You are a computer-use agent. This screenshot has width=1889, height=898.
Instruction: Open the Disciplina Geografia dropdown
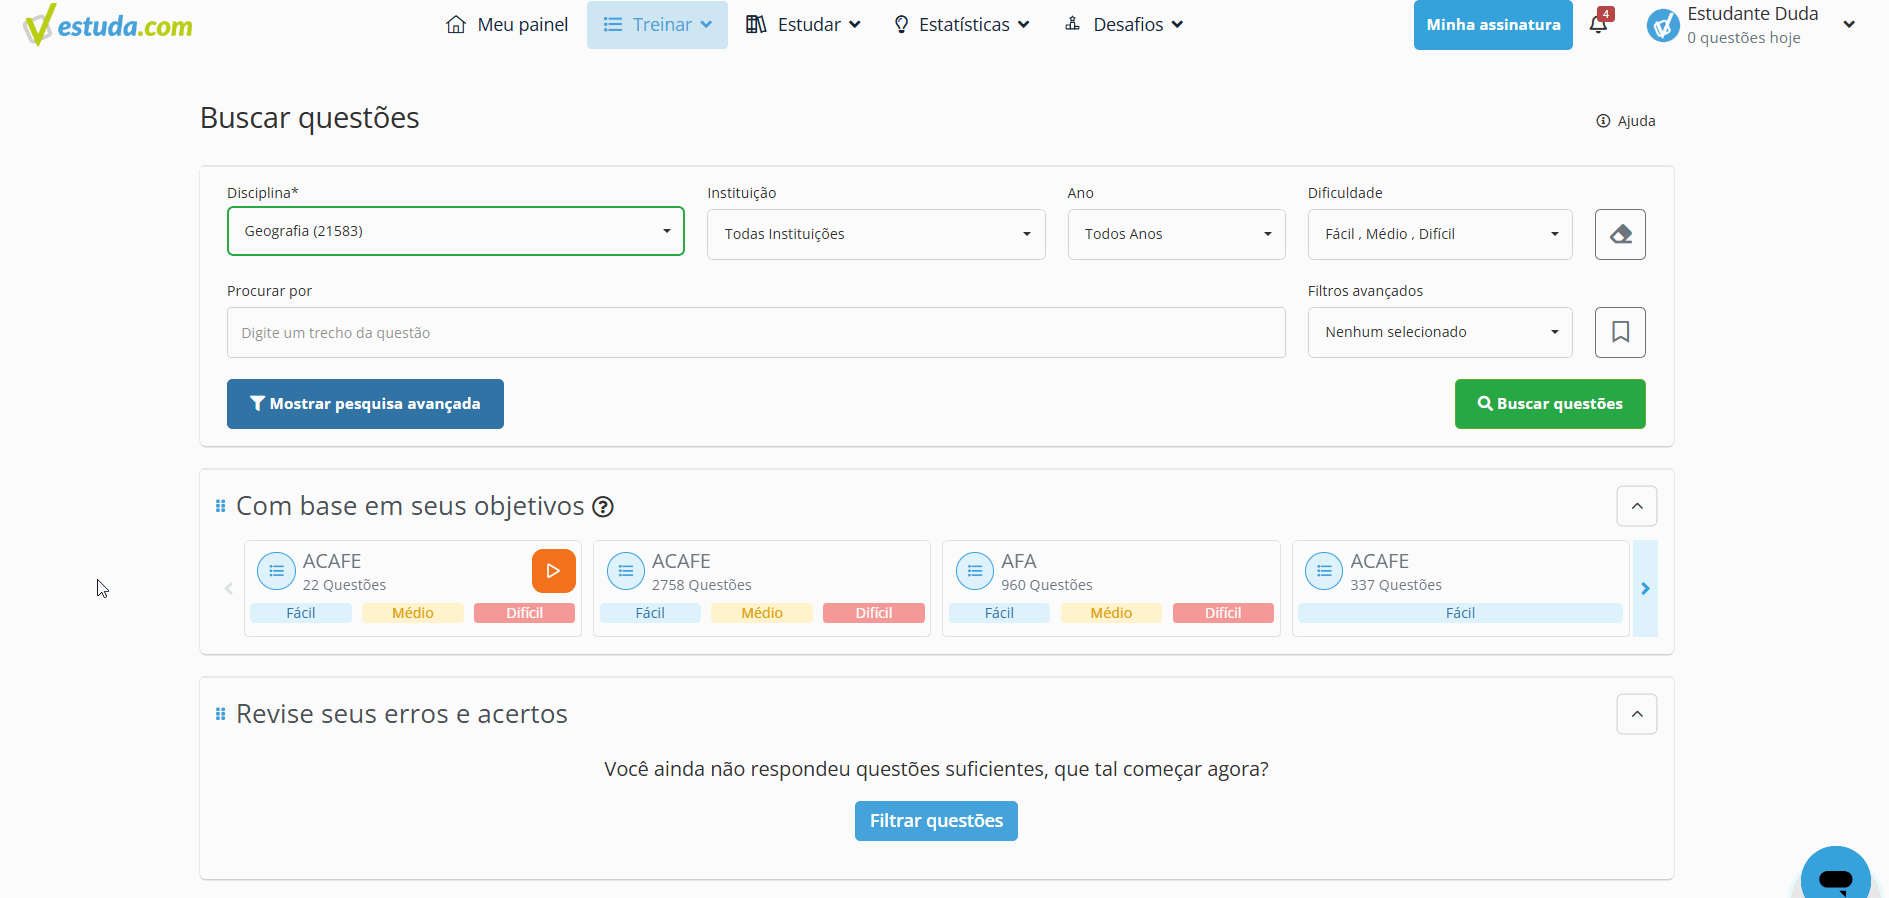coord(456,231)
